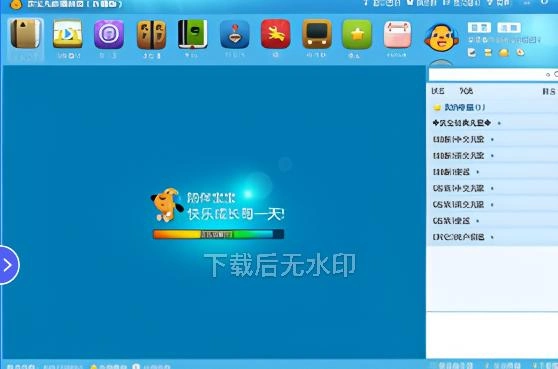Expand the blue side arrow panel handle
The width and height of the screenshot is (558, 369).
pyautogui.click(x=8, y=265)
